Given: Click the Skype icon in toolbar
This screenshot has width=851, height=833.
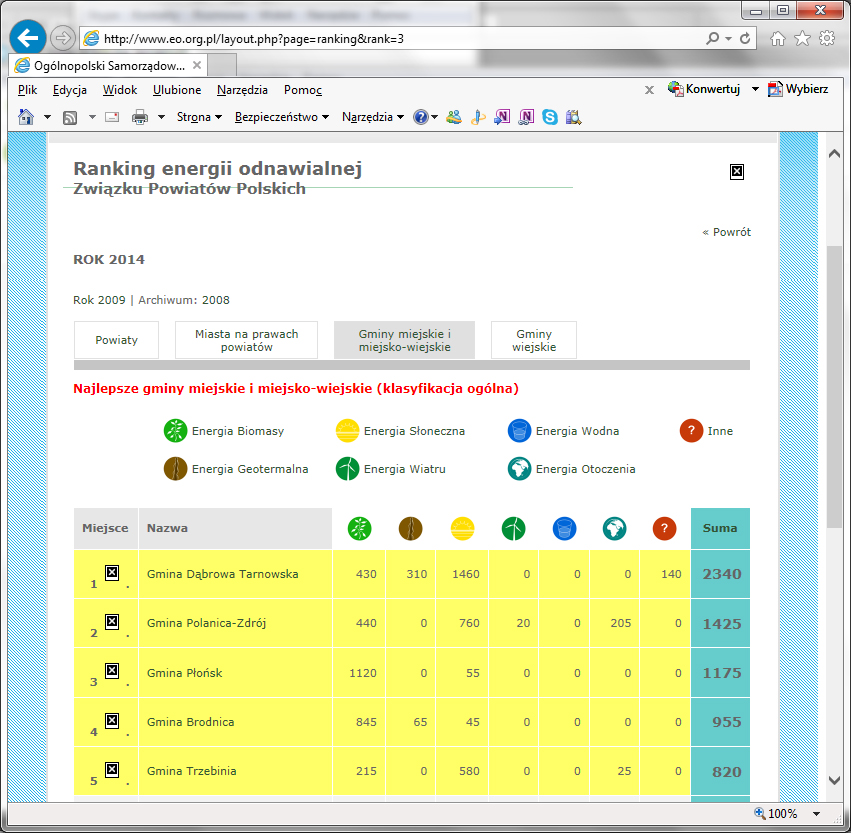Looking at the screenshot, I should (x=549, y=117).
